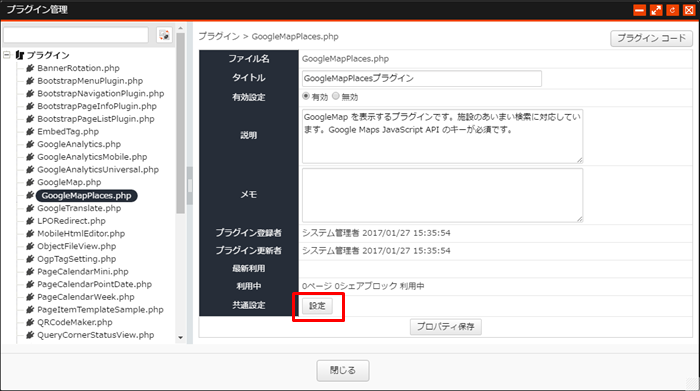This screenshot has width=700, height=391.
Task: Click the plugin icon of OgpTagSetting.php
Action: [x=30, y=259]
